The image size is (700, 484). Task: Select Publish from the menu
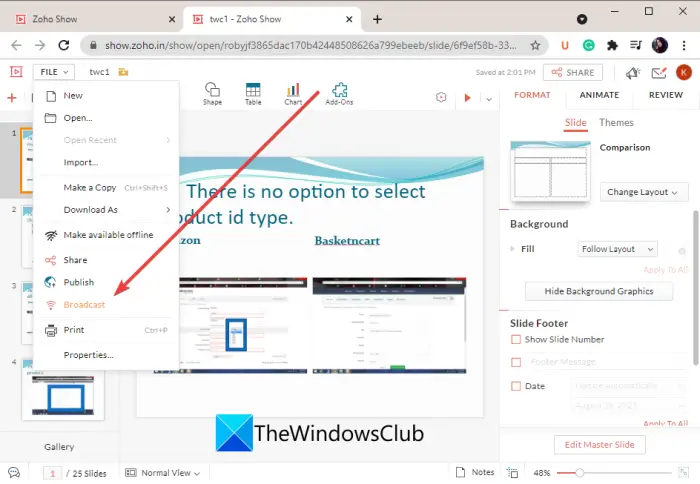pos(107,282)
